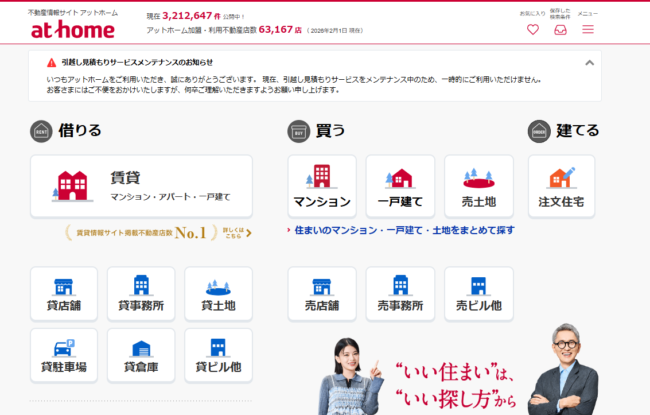
Task: Click the 引越し見積もりサービスメンテナンスのお知らせ heading
Action: (x=137, y=63)
